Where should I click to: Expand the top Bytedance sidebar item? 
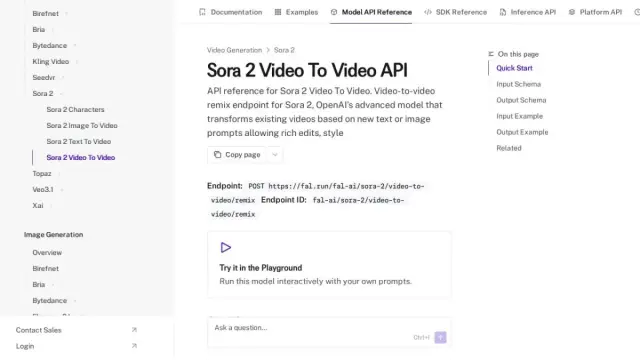pyautogui.click(x=49, y=45)
